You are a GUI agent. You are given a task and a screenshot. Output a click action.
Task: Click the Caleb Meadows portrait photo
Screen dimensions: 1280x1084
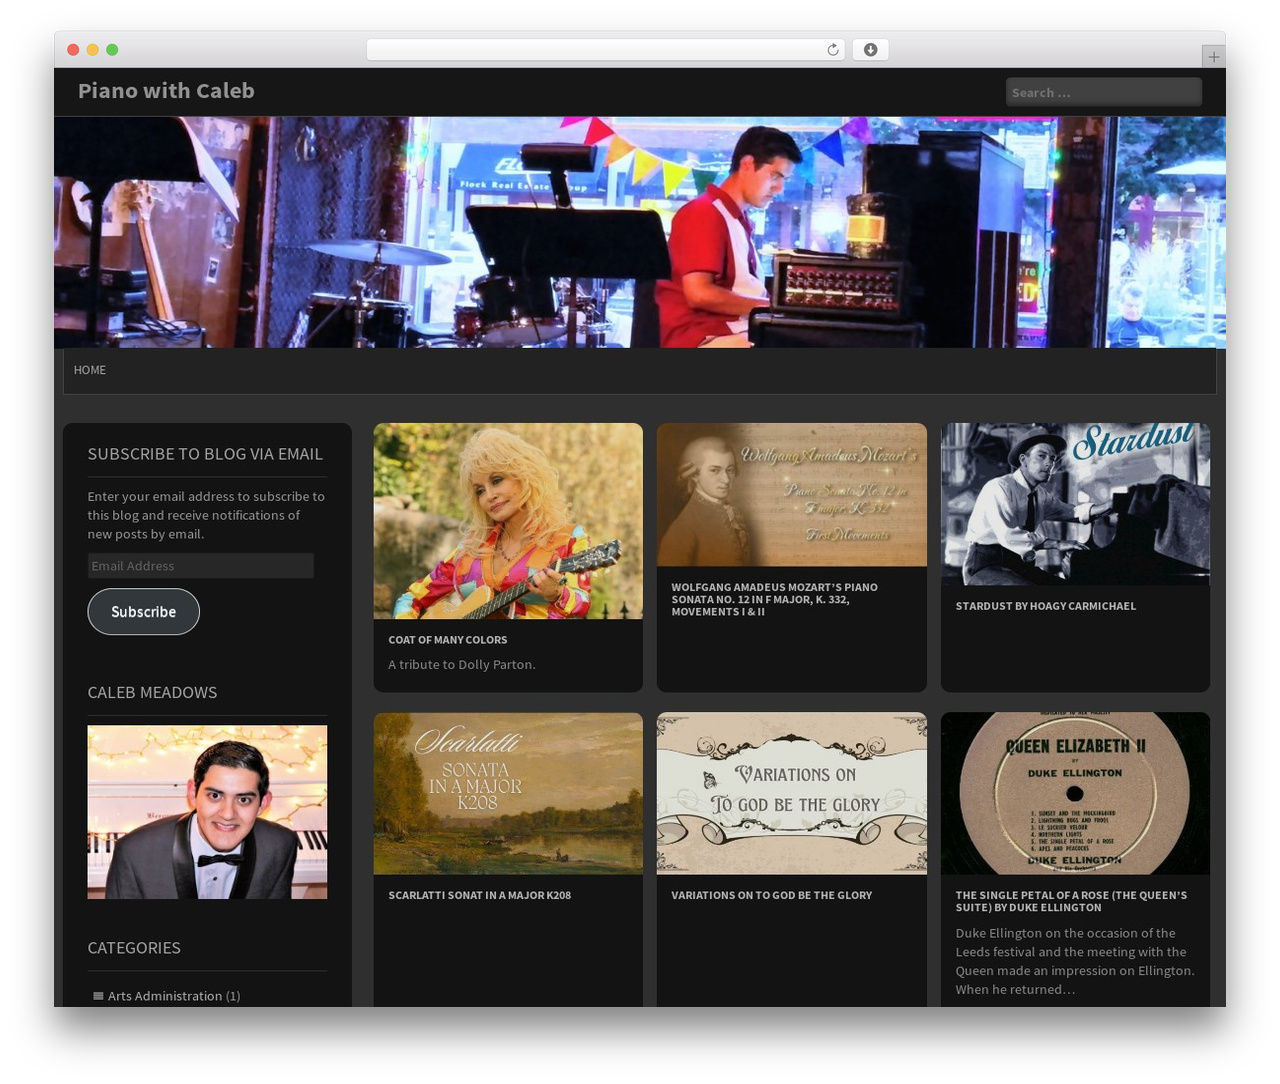pos(207,812)
